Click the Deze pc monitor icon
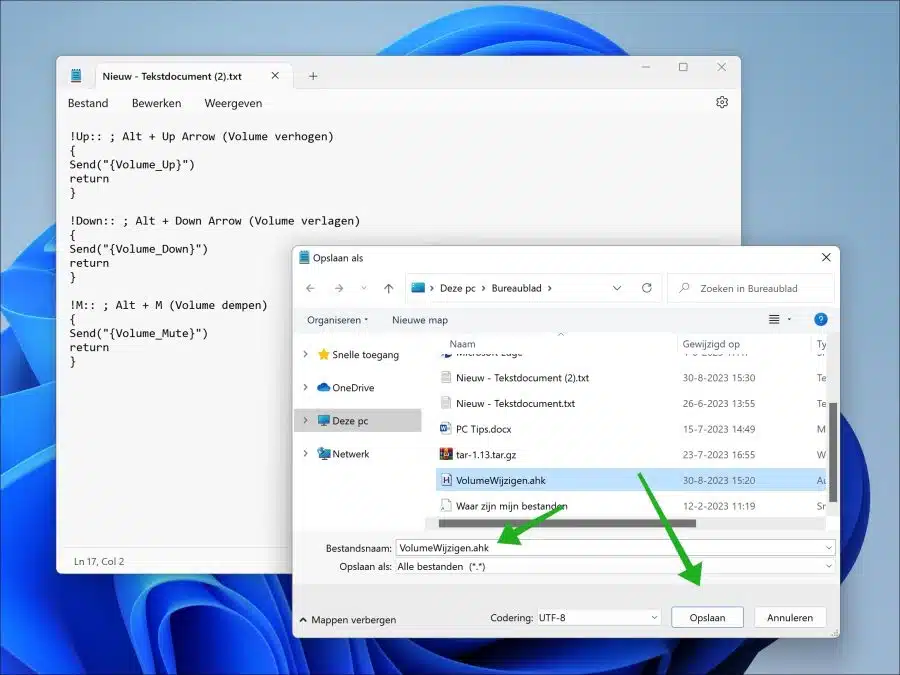Image resolution: width=900 pixels, height=675 pixels. coord(323,421)
